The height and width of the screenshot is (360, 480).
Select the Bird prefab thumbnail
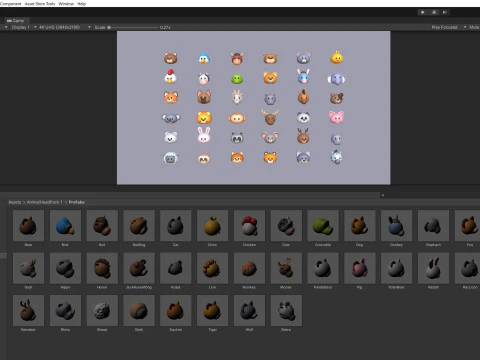tap(65, 226)
